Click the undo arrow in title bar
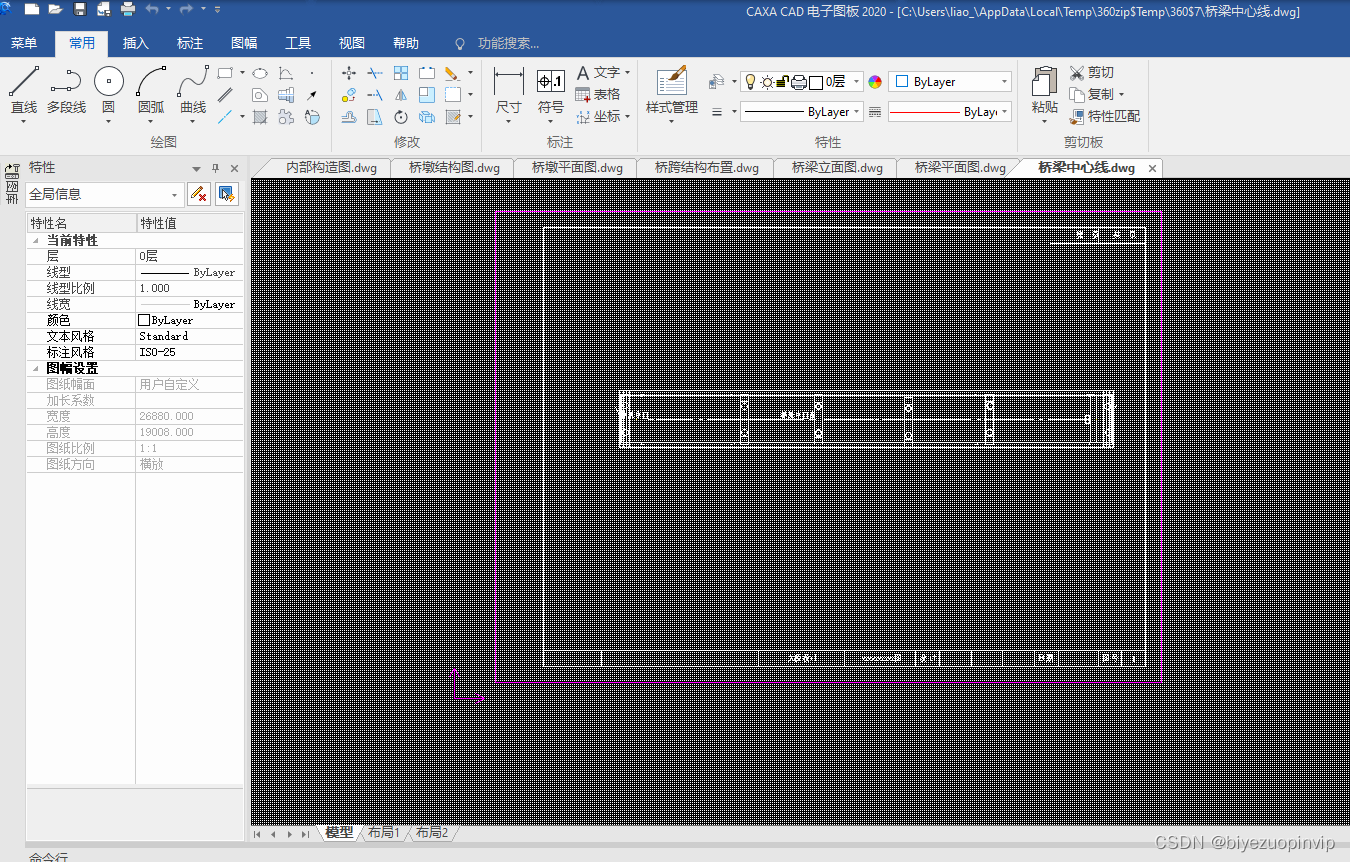 click(x=152, y=9)
